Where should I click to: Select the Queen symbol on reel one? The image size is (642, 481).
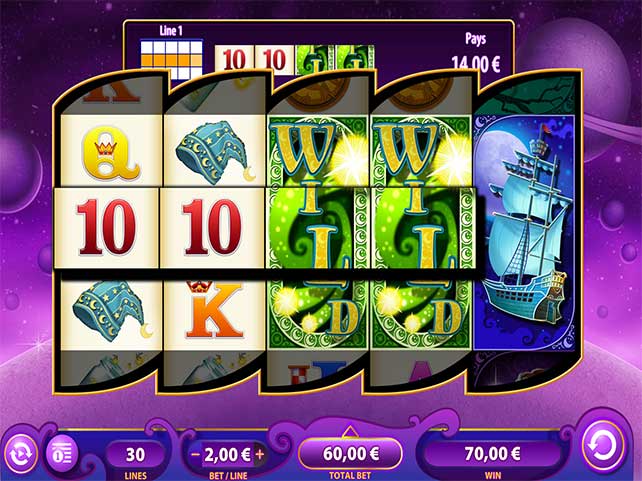(111, 153)
